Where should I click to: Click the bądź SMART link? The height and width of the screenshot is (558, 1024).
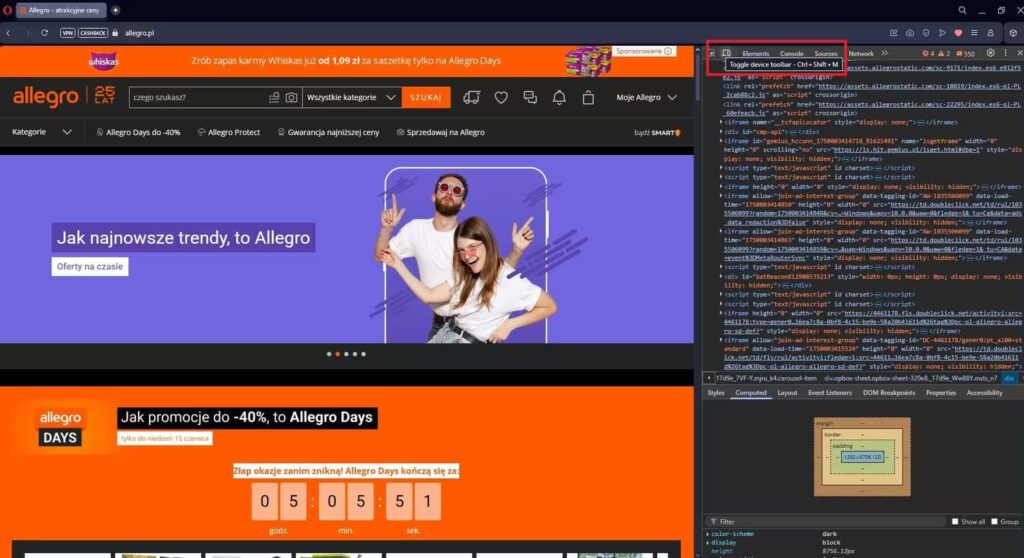point(658,133)
